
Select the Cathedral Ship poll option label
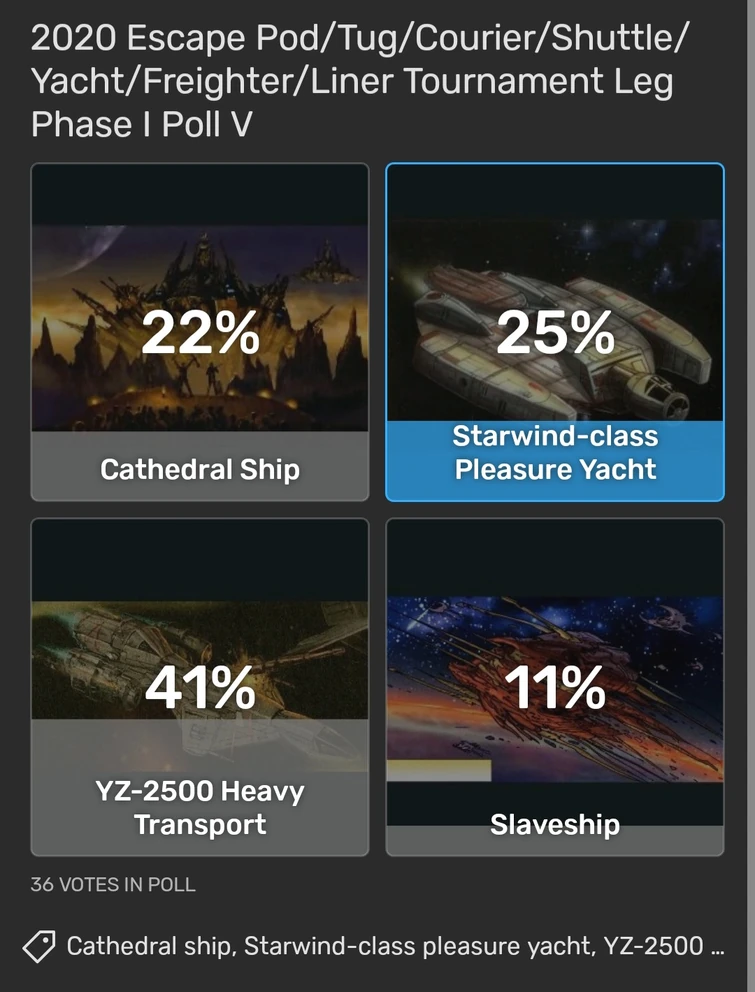point(200,468)
